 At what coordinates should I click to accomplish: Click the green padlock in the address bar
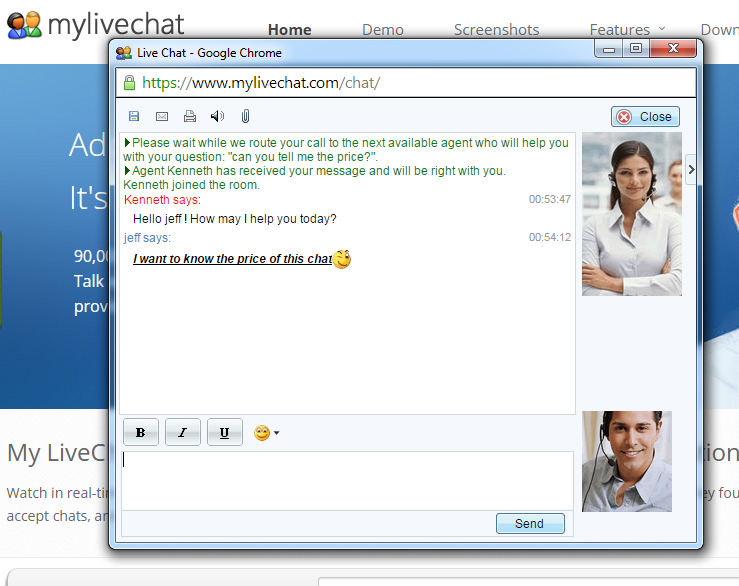point(128,83)
